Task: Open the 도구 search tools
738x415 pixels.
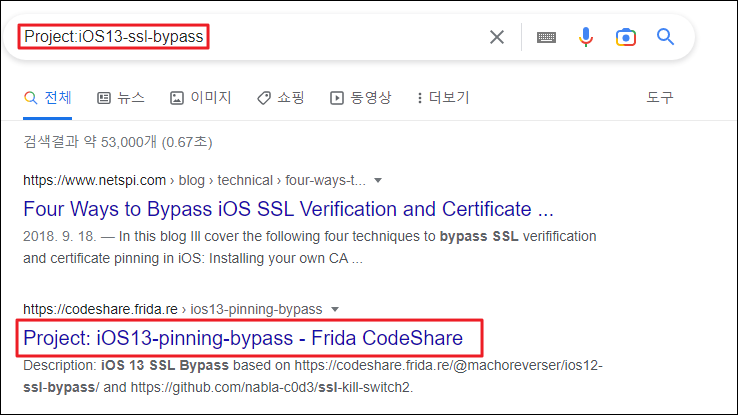Action: (659, 97)
